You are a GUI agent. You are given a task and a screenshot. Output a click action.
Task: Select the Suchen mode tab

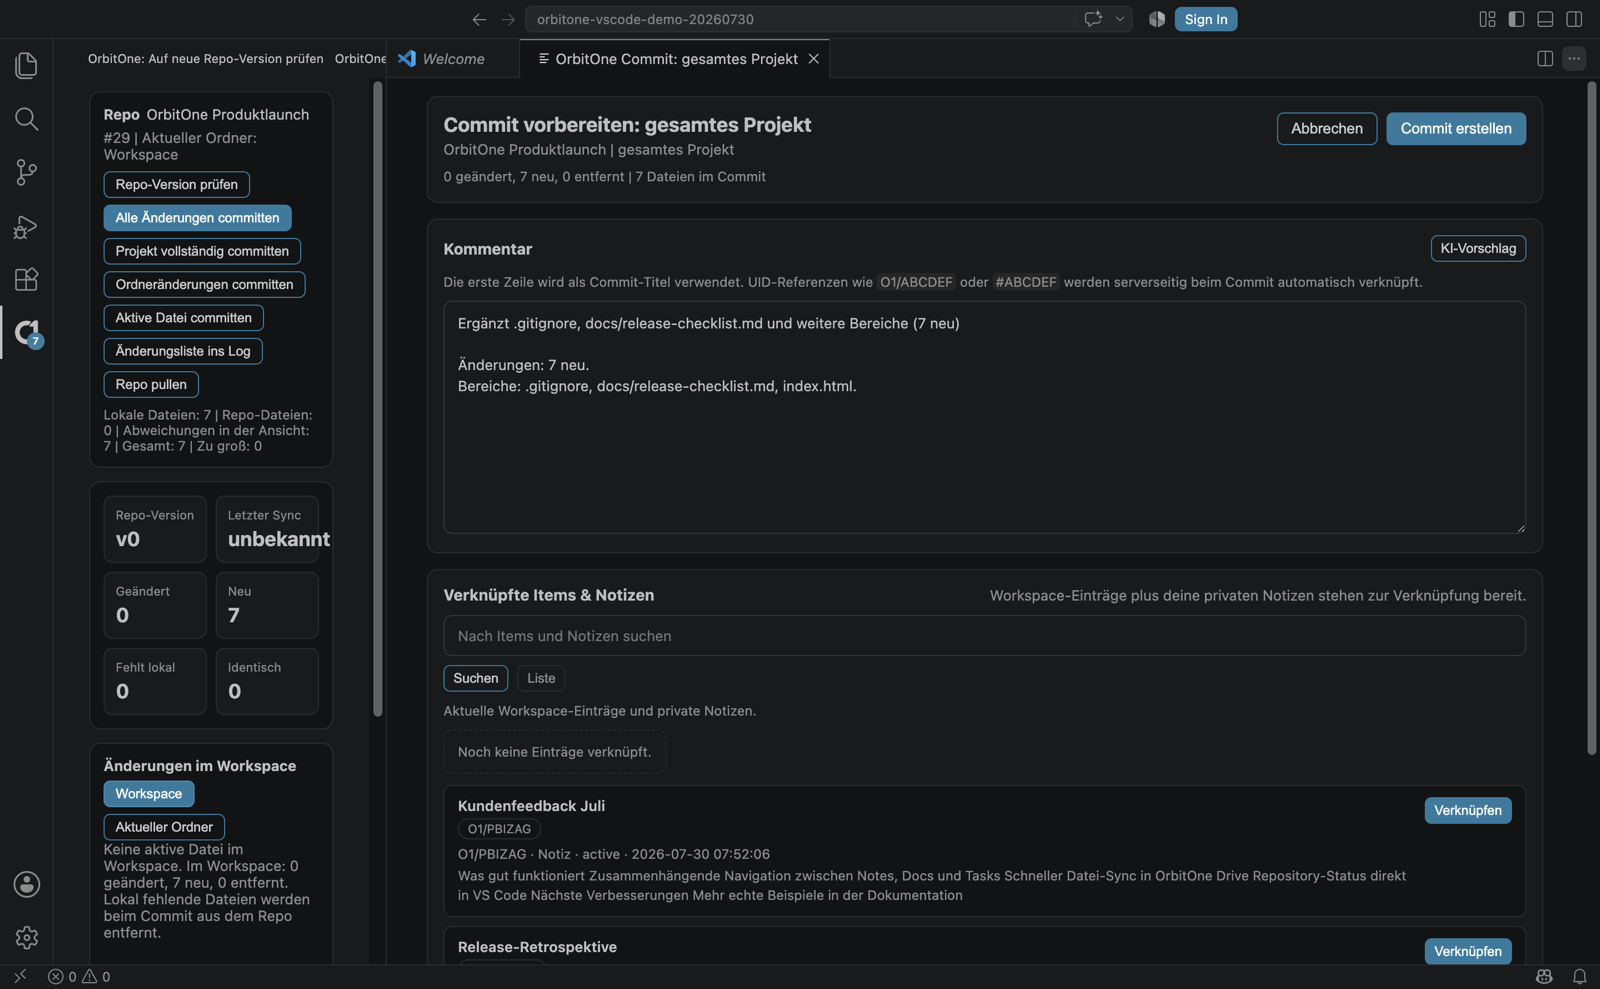point(476,678)
